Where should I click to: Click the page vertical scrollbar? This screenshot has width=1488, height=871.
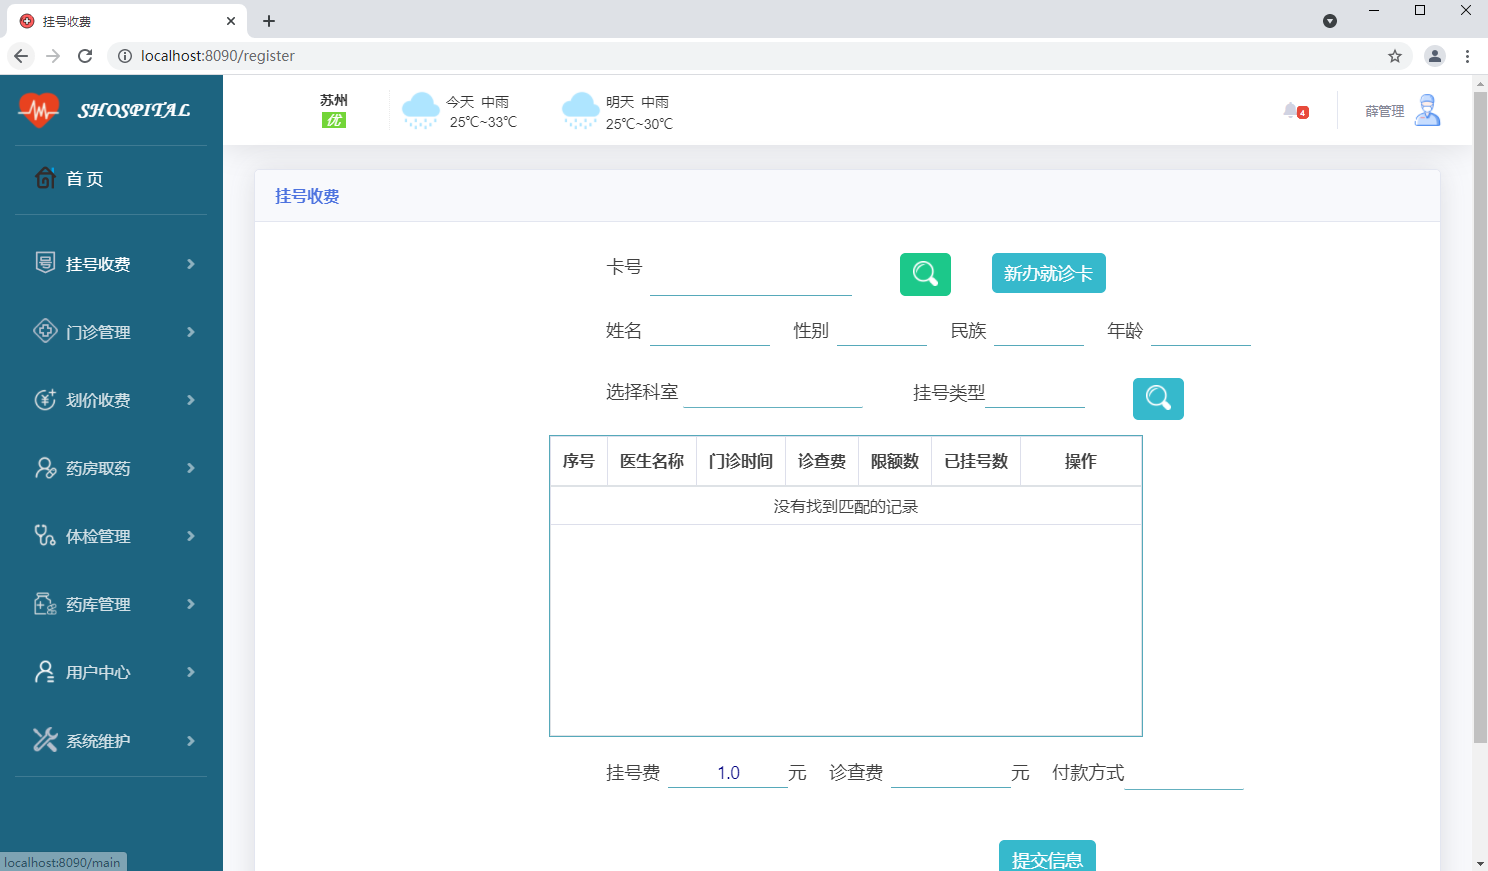pyautogui.click(x=1480, y=416)
